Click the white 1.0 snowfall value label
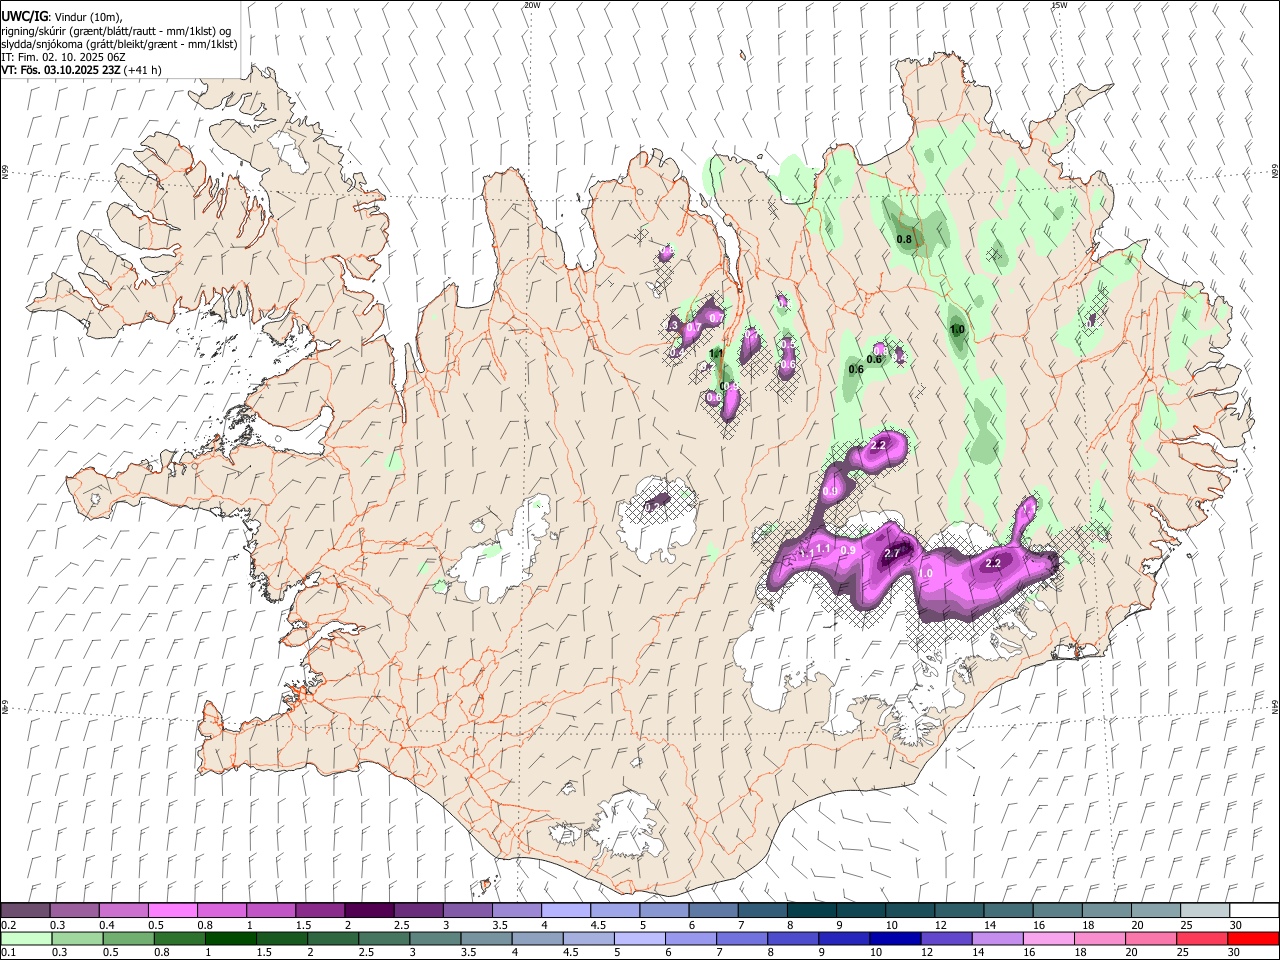The width and height of the screenshot is (1280, 960). (925, 573)
